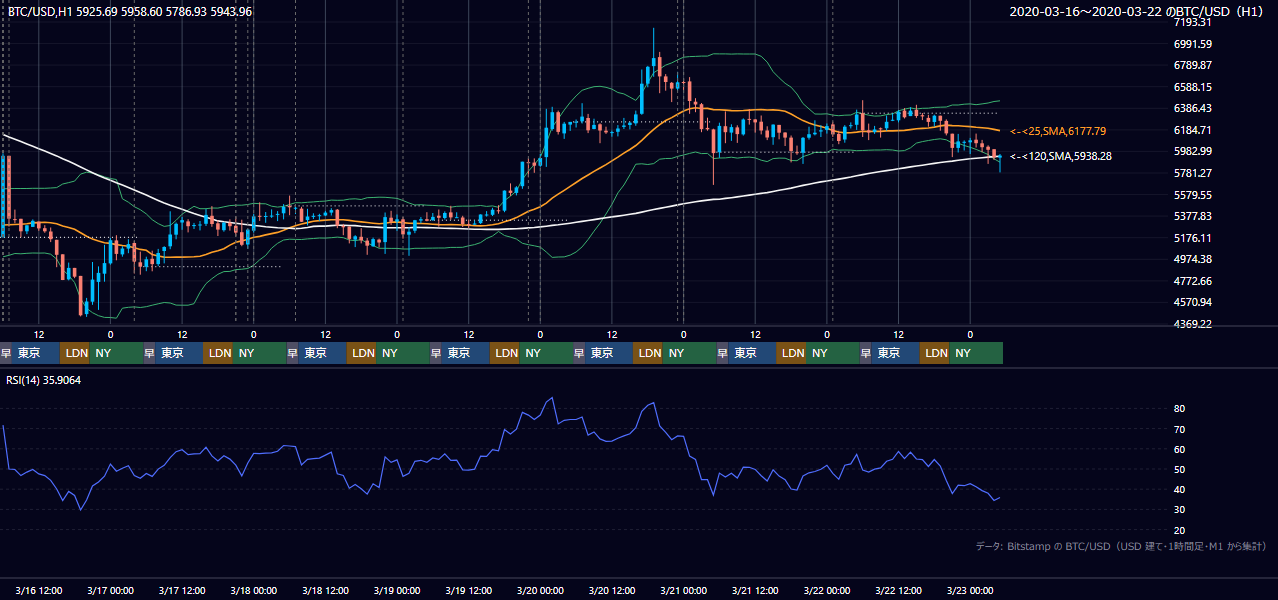
Task: Click RSI scale value 70
Action: 1179,429
